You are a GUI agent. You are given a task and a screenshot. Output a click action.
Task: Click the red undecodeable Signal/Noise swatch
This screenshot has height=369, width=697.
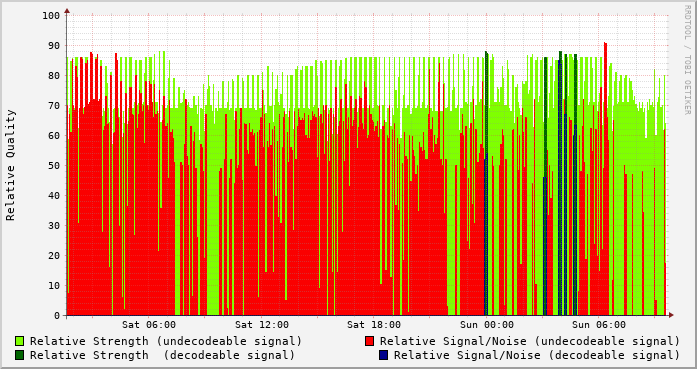[369, 341]
